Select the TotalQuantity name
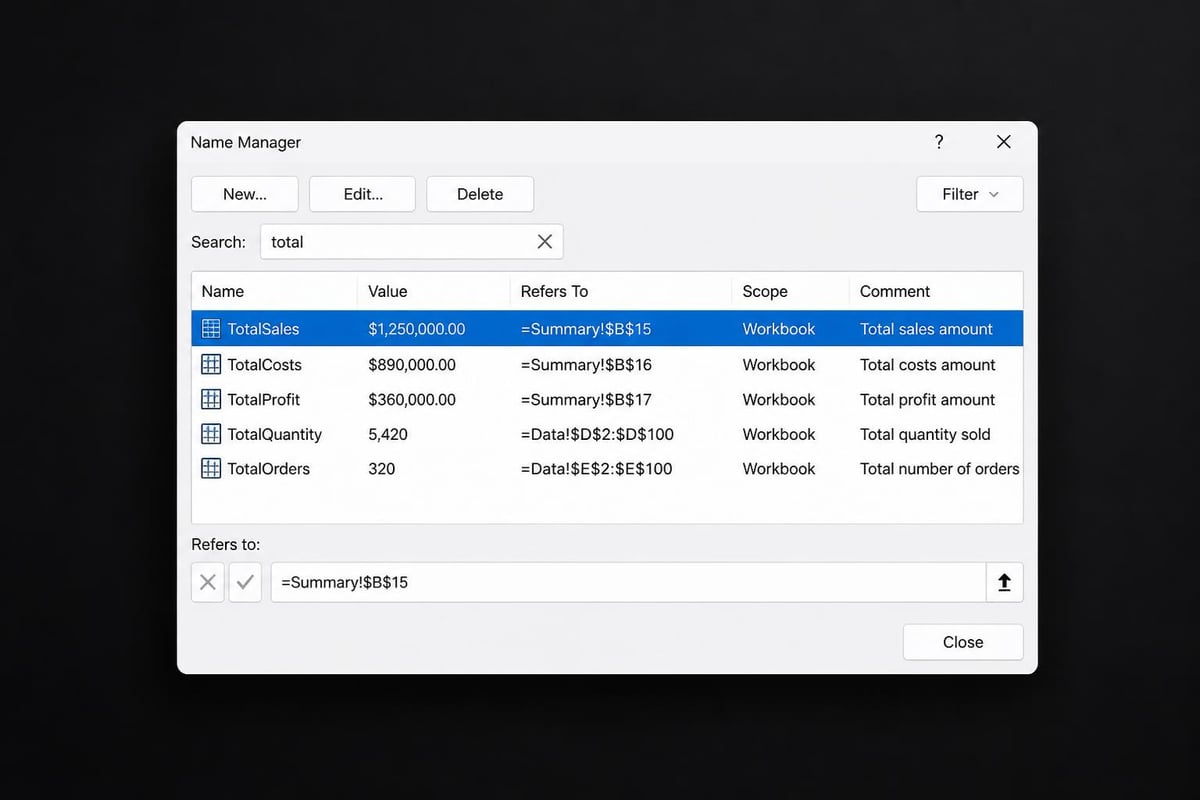 point(275,434)
